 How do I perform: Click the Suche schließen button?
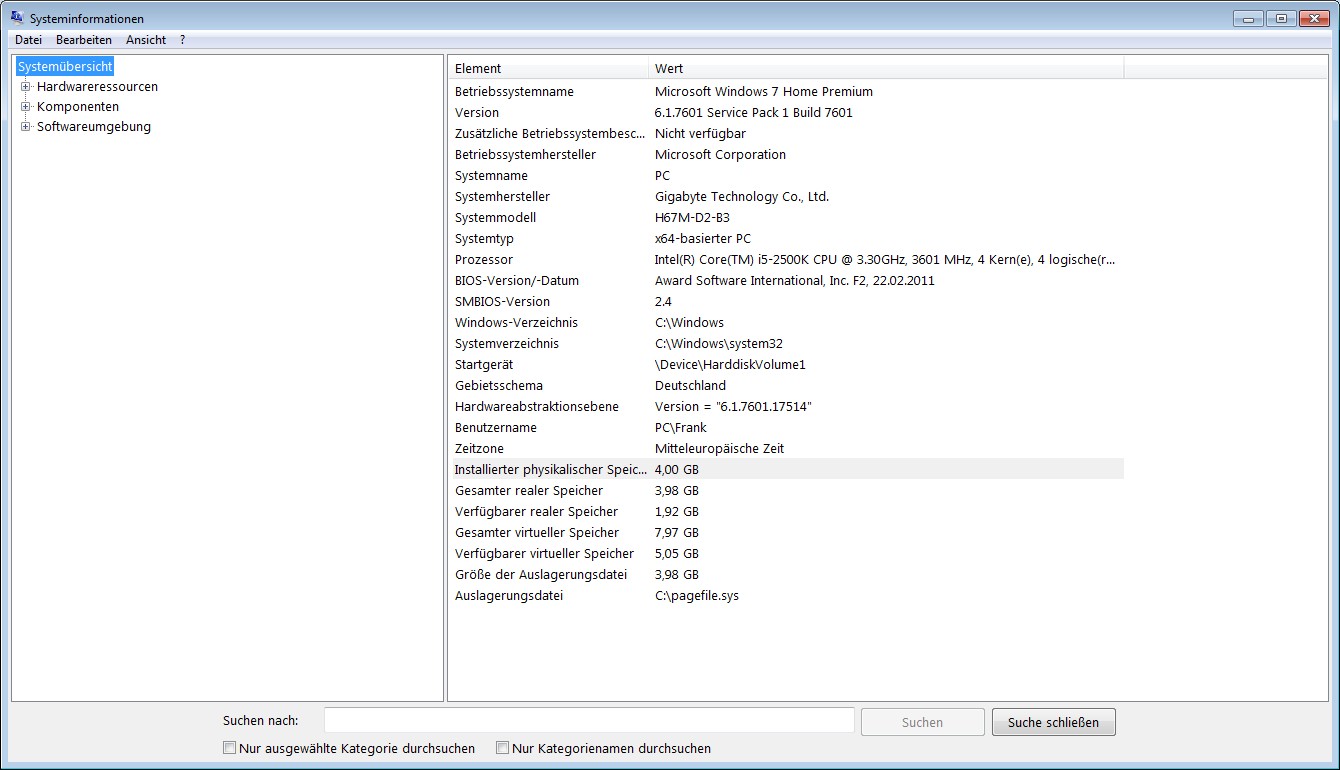1053,722
